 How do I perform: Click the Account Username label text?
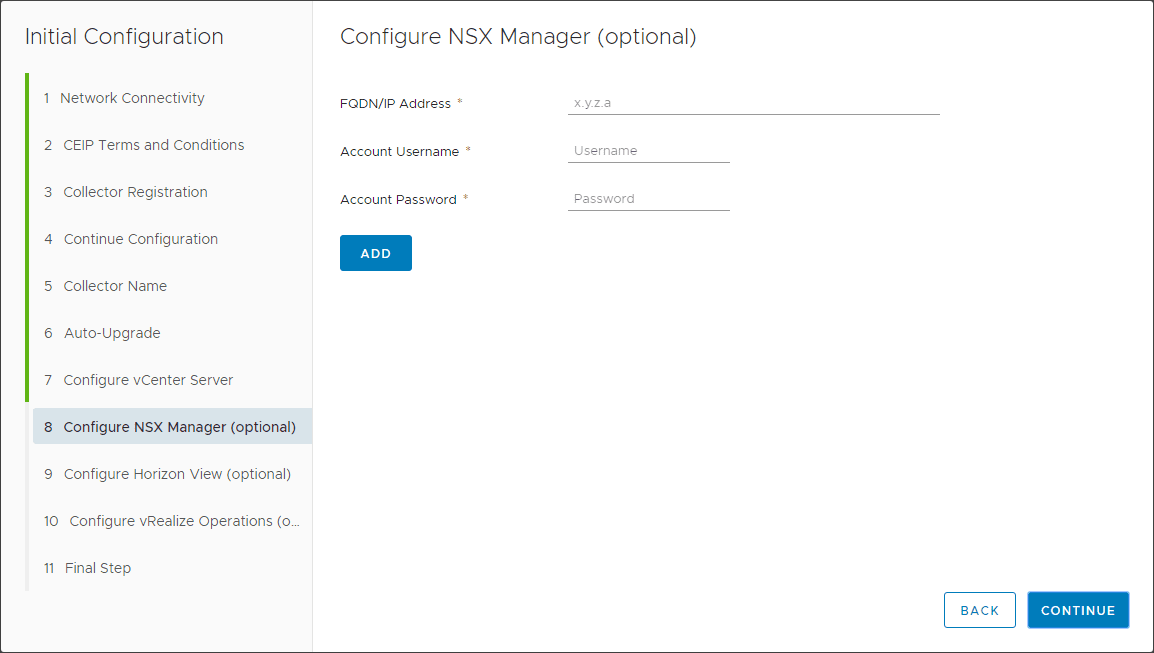pos(399,152)
